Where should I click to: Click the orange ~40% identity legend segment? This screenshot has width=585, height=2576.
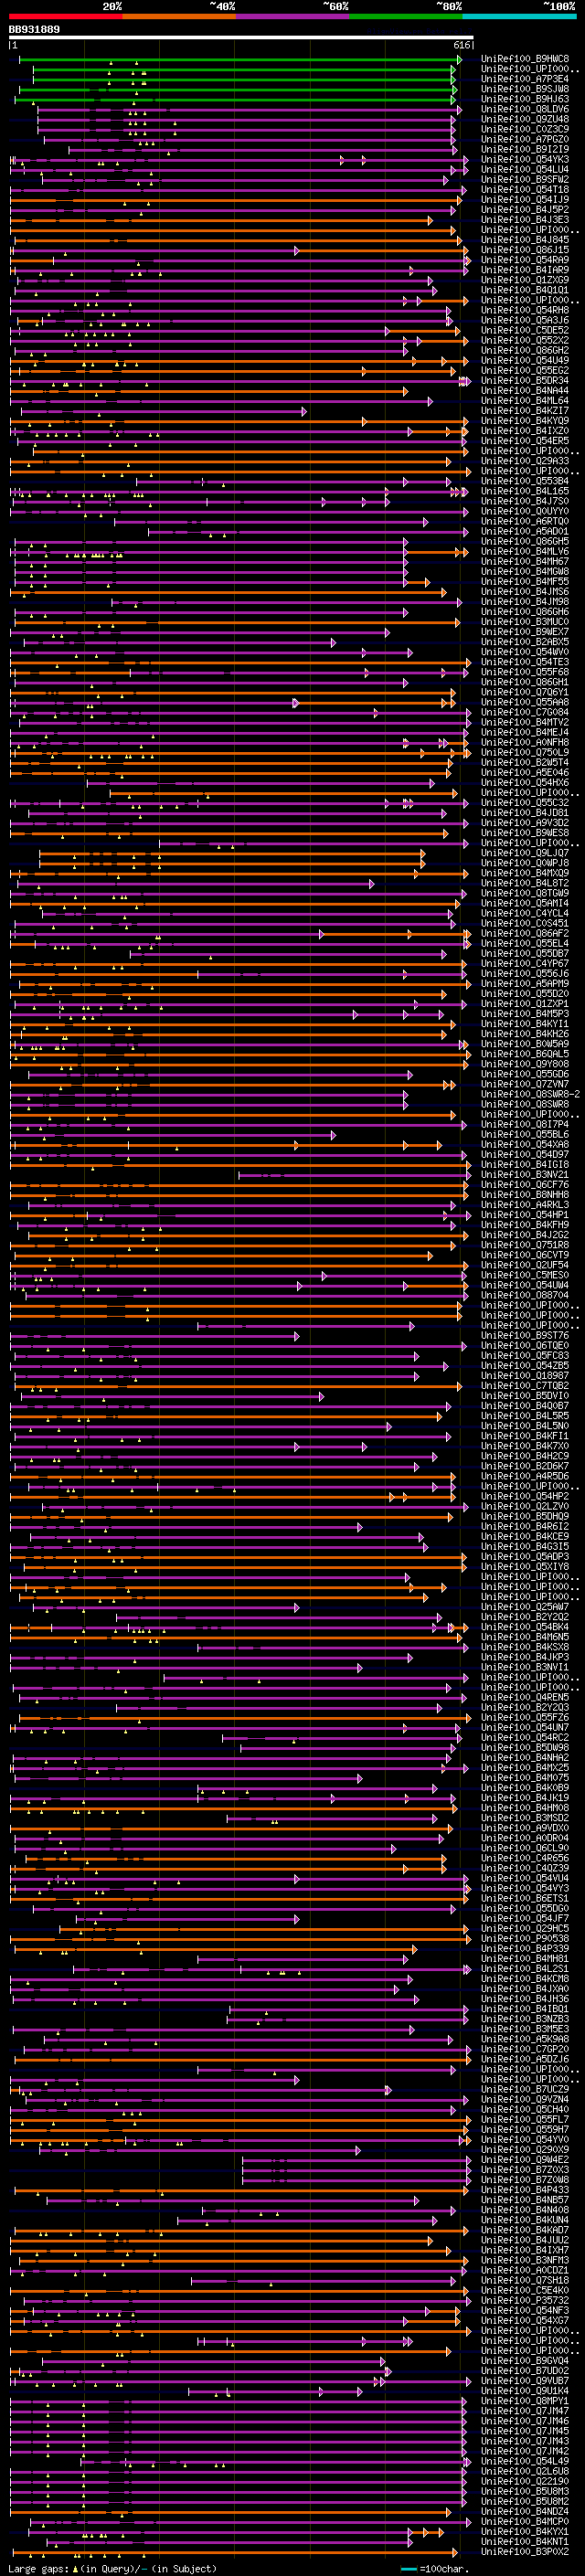coord(179,17)
